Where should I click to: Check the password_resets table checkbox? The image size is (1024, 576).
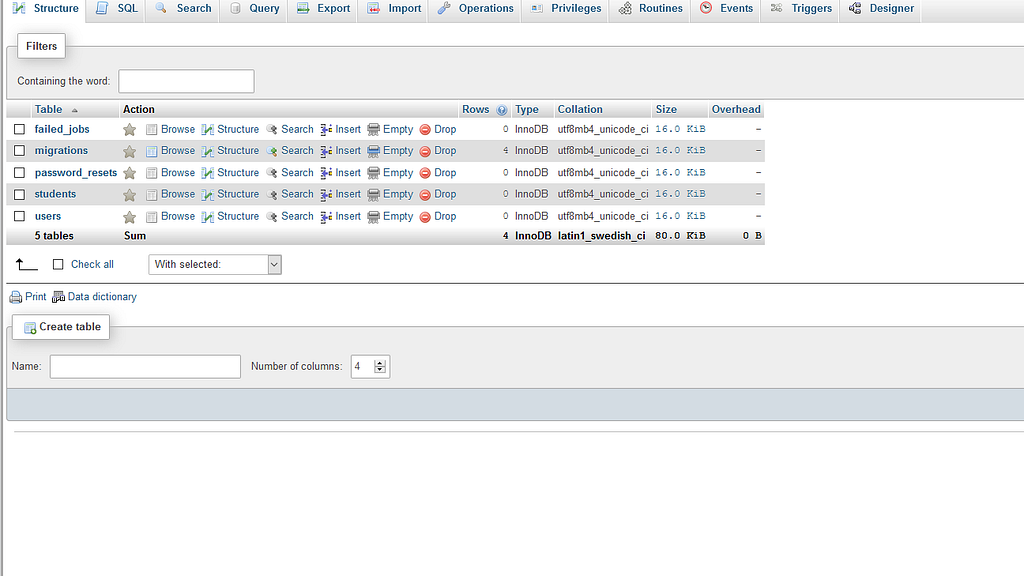[20, 173]
